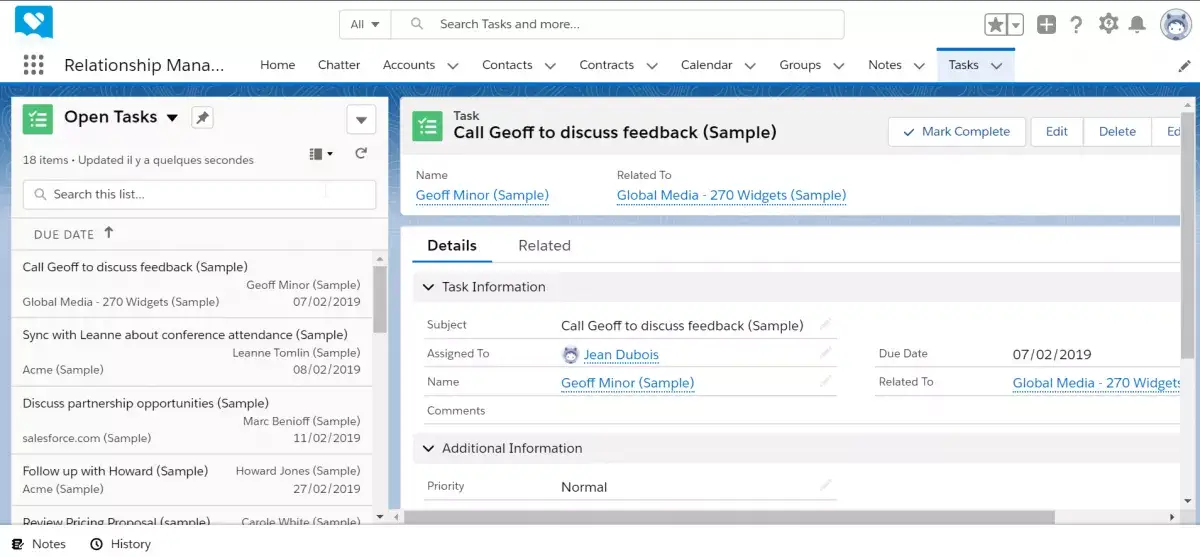Click the Search this list field
Image resolution: width=1200 pixels, height=557 pixels.
[199, 194]
